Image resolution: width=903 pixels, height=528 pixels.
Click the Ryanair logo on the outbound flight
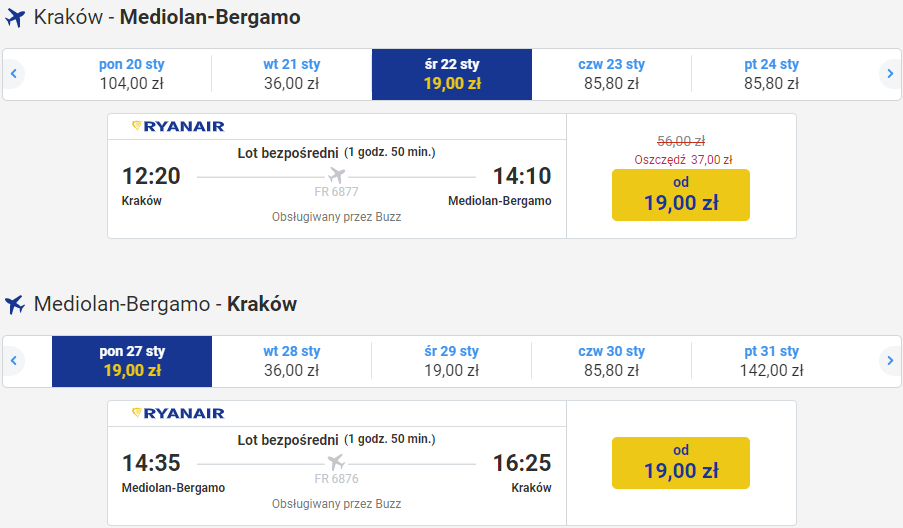tap(178, 127)
